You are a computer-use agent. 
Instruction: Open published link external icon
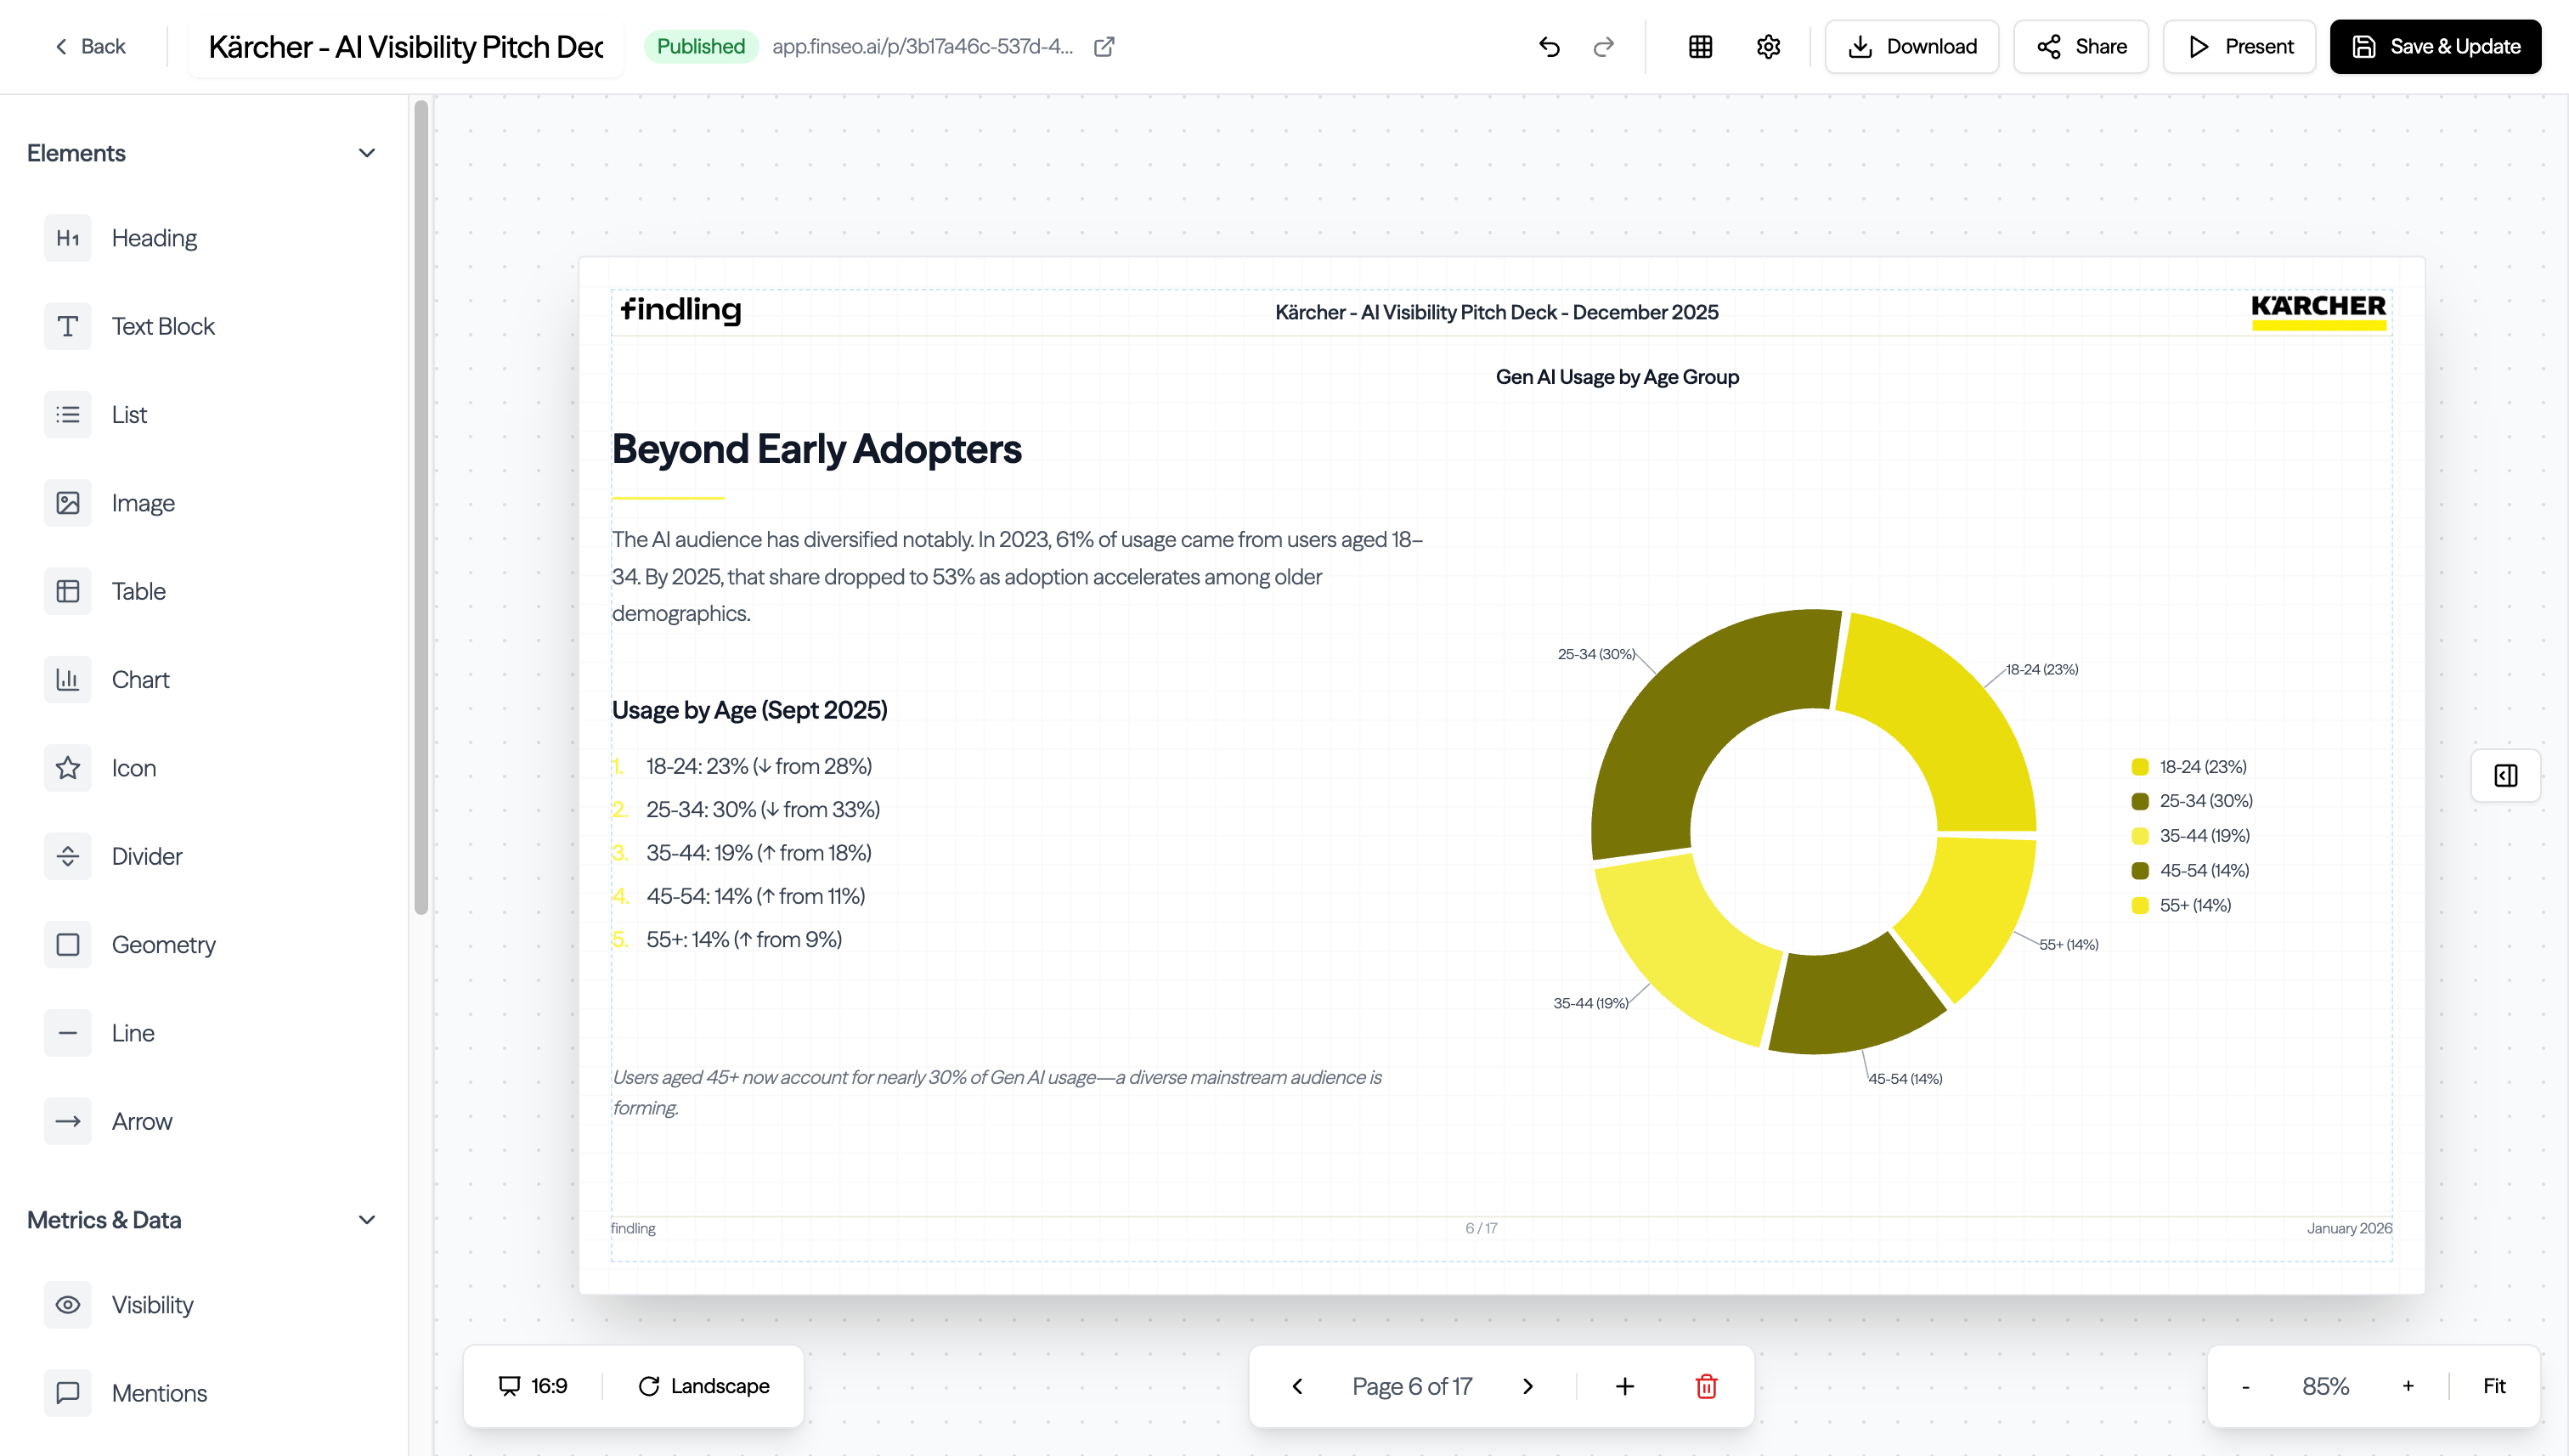click(x=1104, y=47)
